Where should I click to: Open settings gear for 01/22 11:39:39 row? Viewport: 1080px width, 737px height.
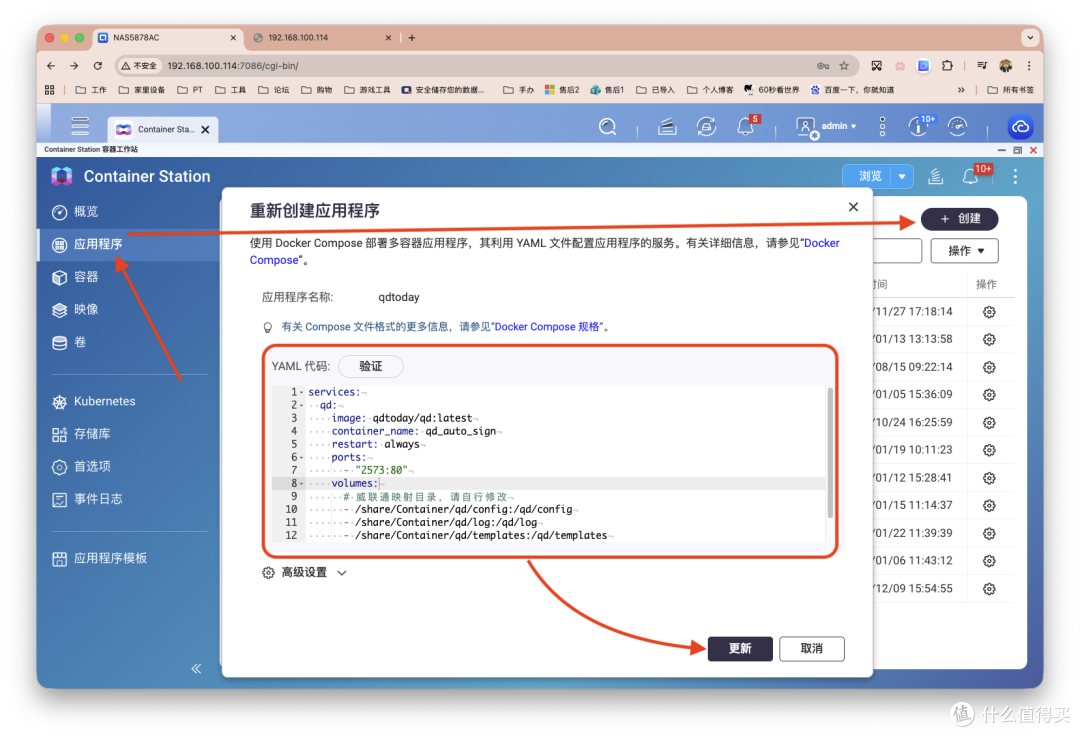(x=989, y=534)
